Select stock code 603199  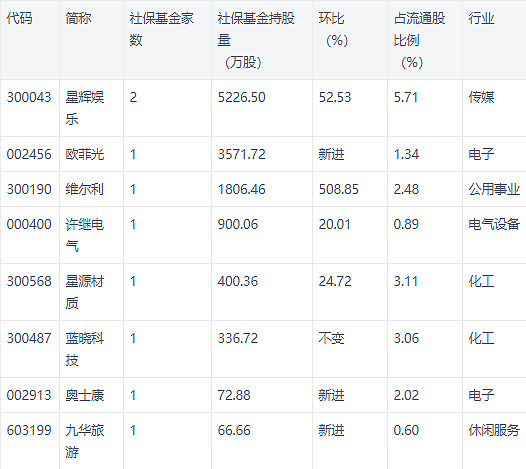click(29, 430)
